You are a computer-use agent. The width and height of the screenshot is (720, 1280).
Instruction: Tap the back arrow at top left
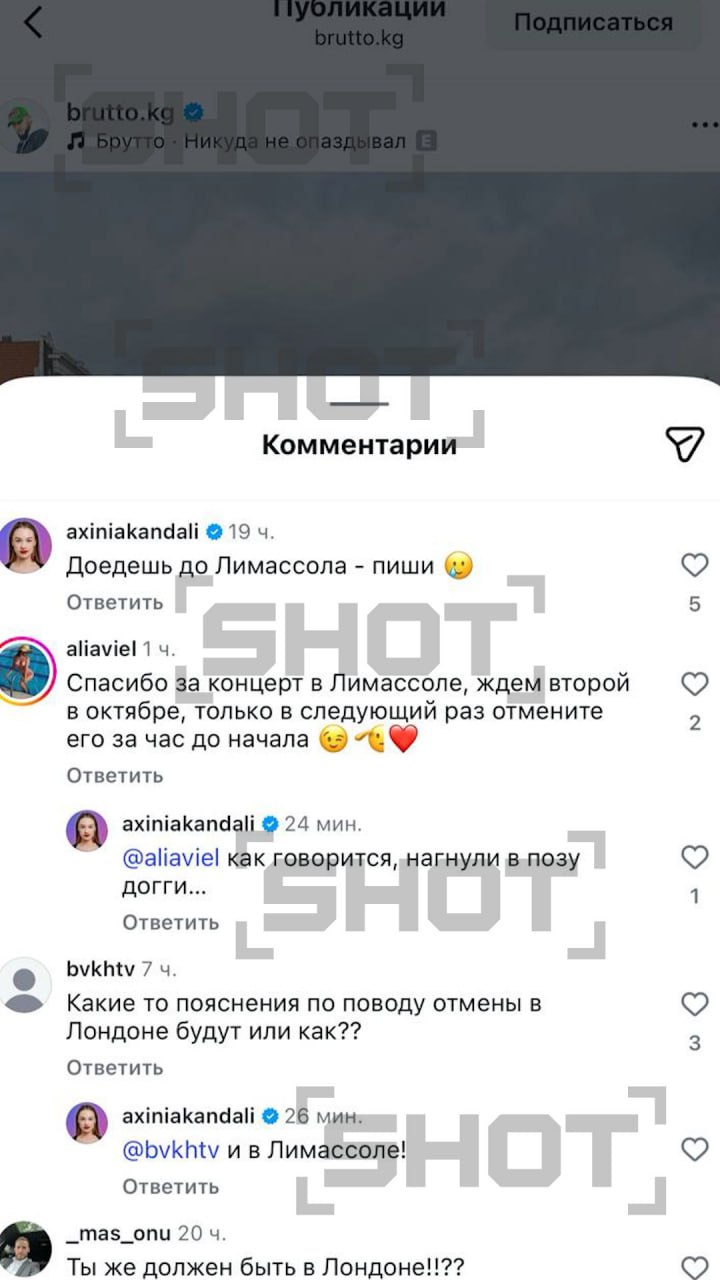pos(33,21)
